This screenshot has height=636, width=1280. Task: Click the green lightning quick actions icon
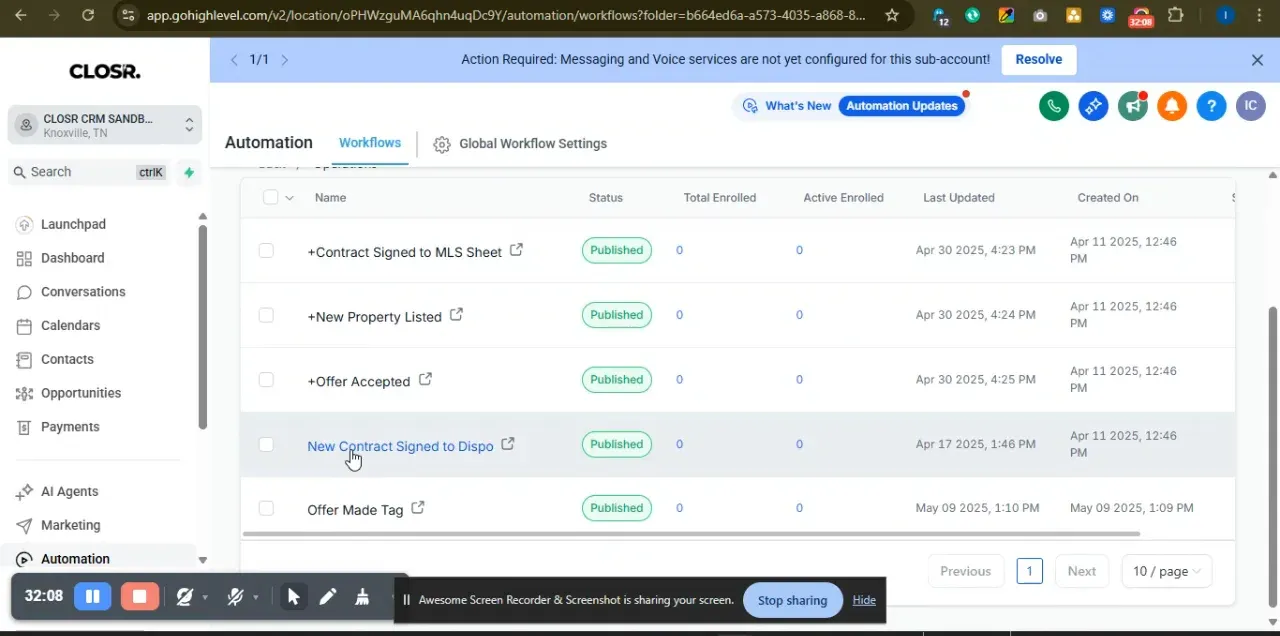pyautogui.click(x=189, y=172)
